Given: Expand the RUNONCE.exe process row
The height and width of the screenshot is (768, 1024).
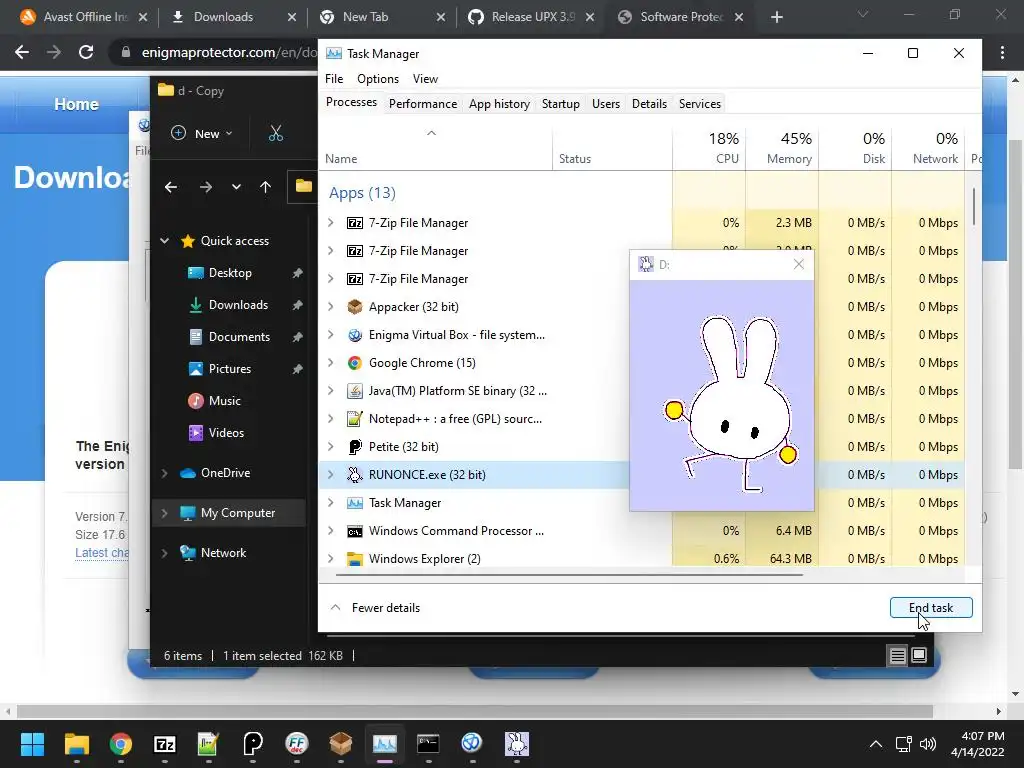Looking at the screenshot, I should pyautogui.click(x=331, y=475).
